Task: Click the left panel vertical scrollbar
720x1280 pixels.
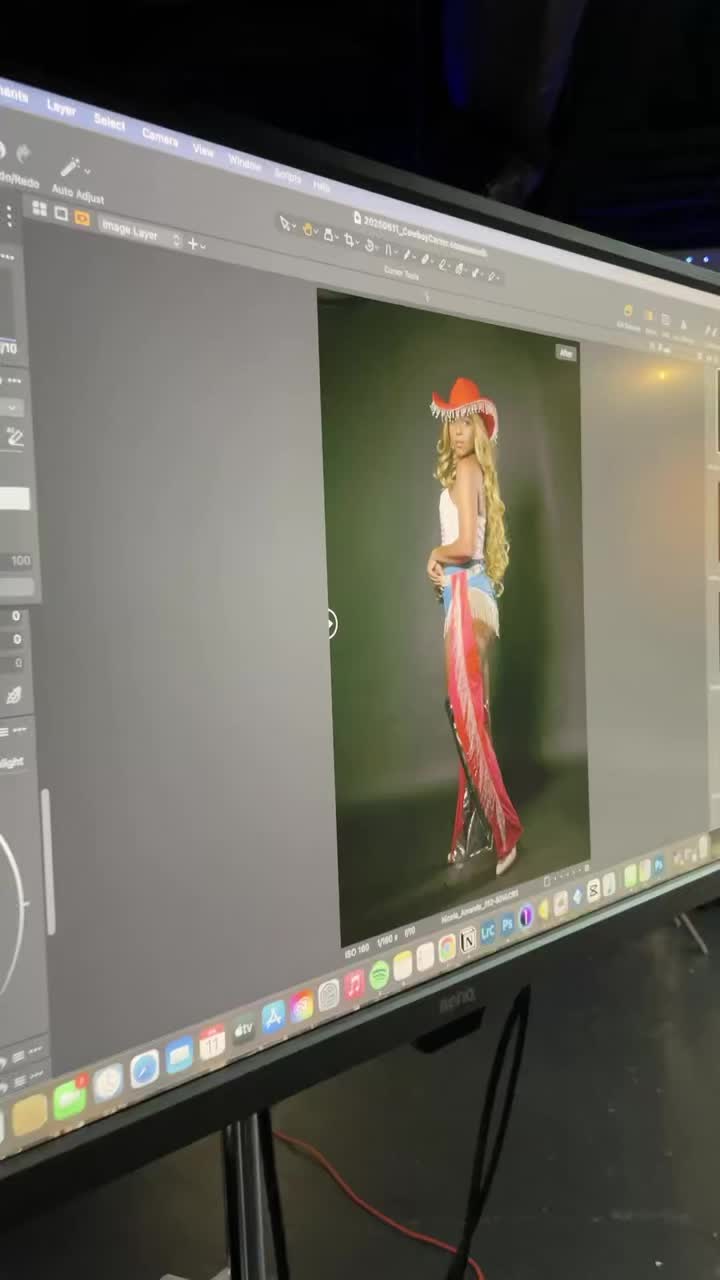Action: 47,860
